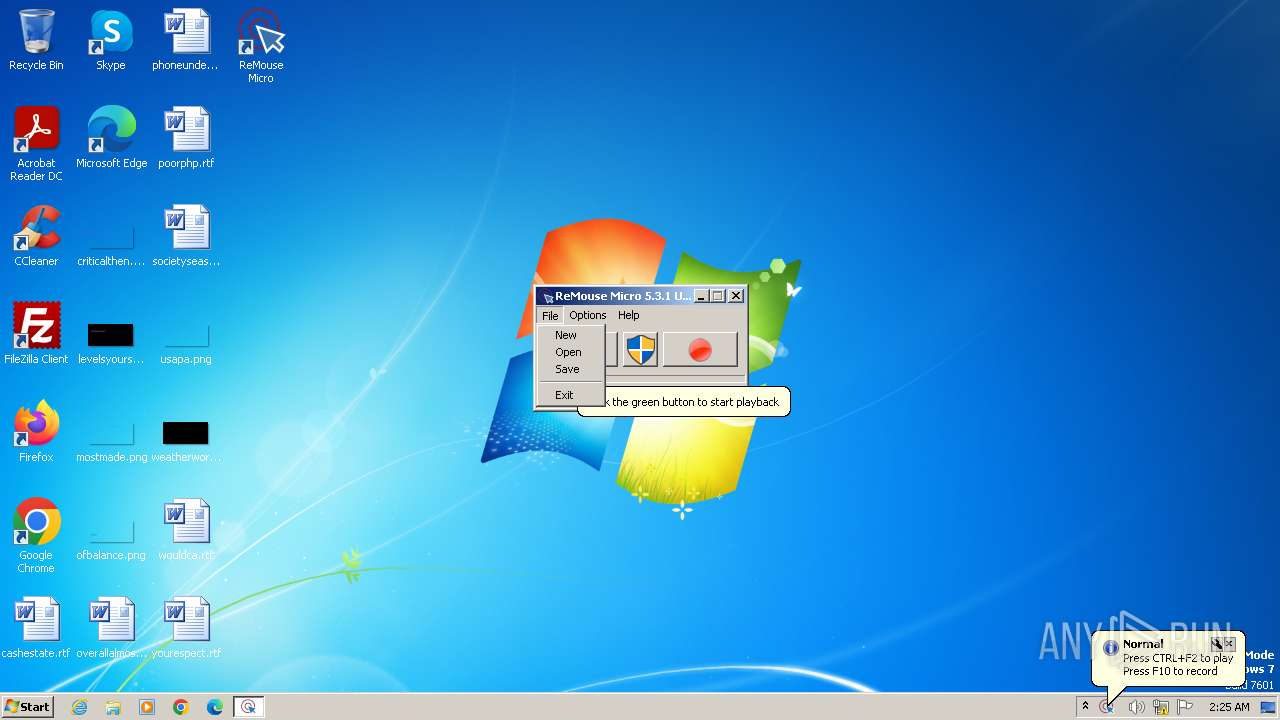Image resolution: width=1280 pixels, height=720 pixels.
Task: Select the poorphp.rtf file icon
Action: pos(186,138)
